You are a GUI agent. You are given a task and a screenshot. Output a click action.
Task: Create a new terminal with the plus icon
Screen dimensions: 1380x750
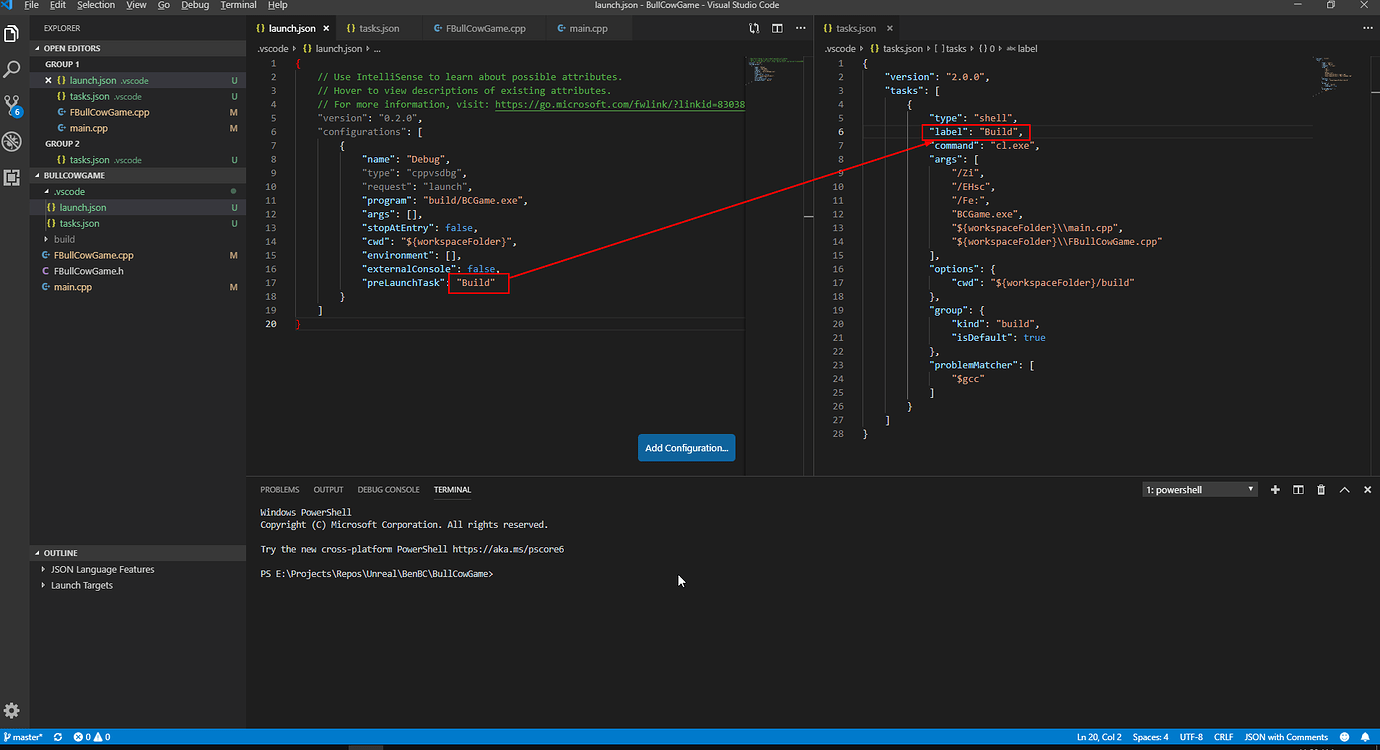pos(1275,489)
